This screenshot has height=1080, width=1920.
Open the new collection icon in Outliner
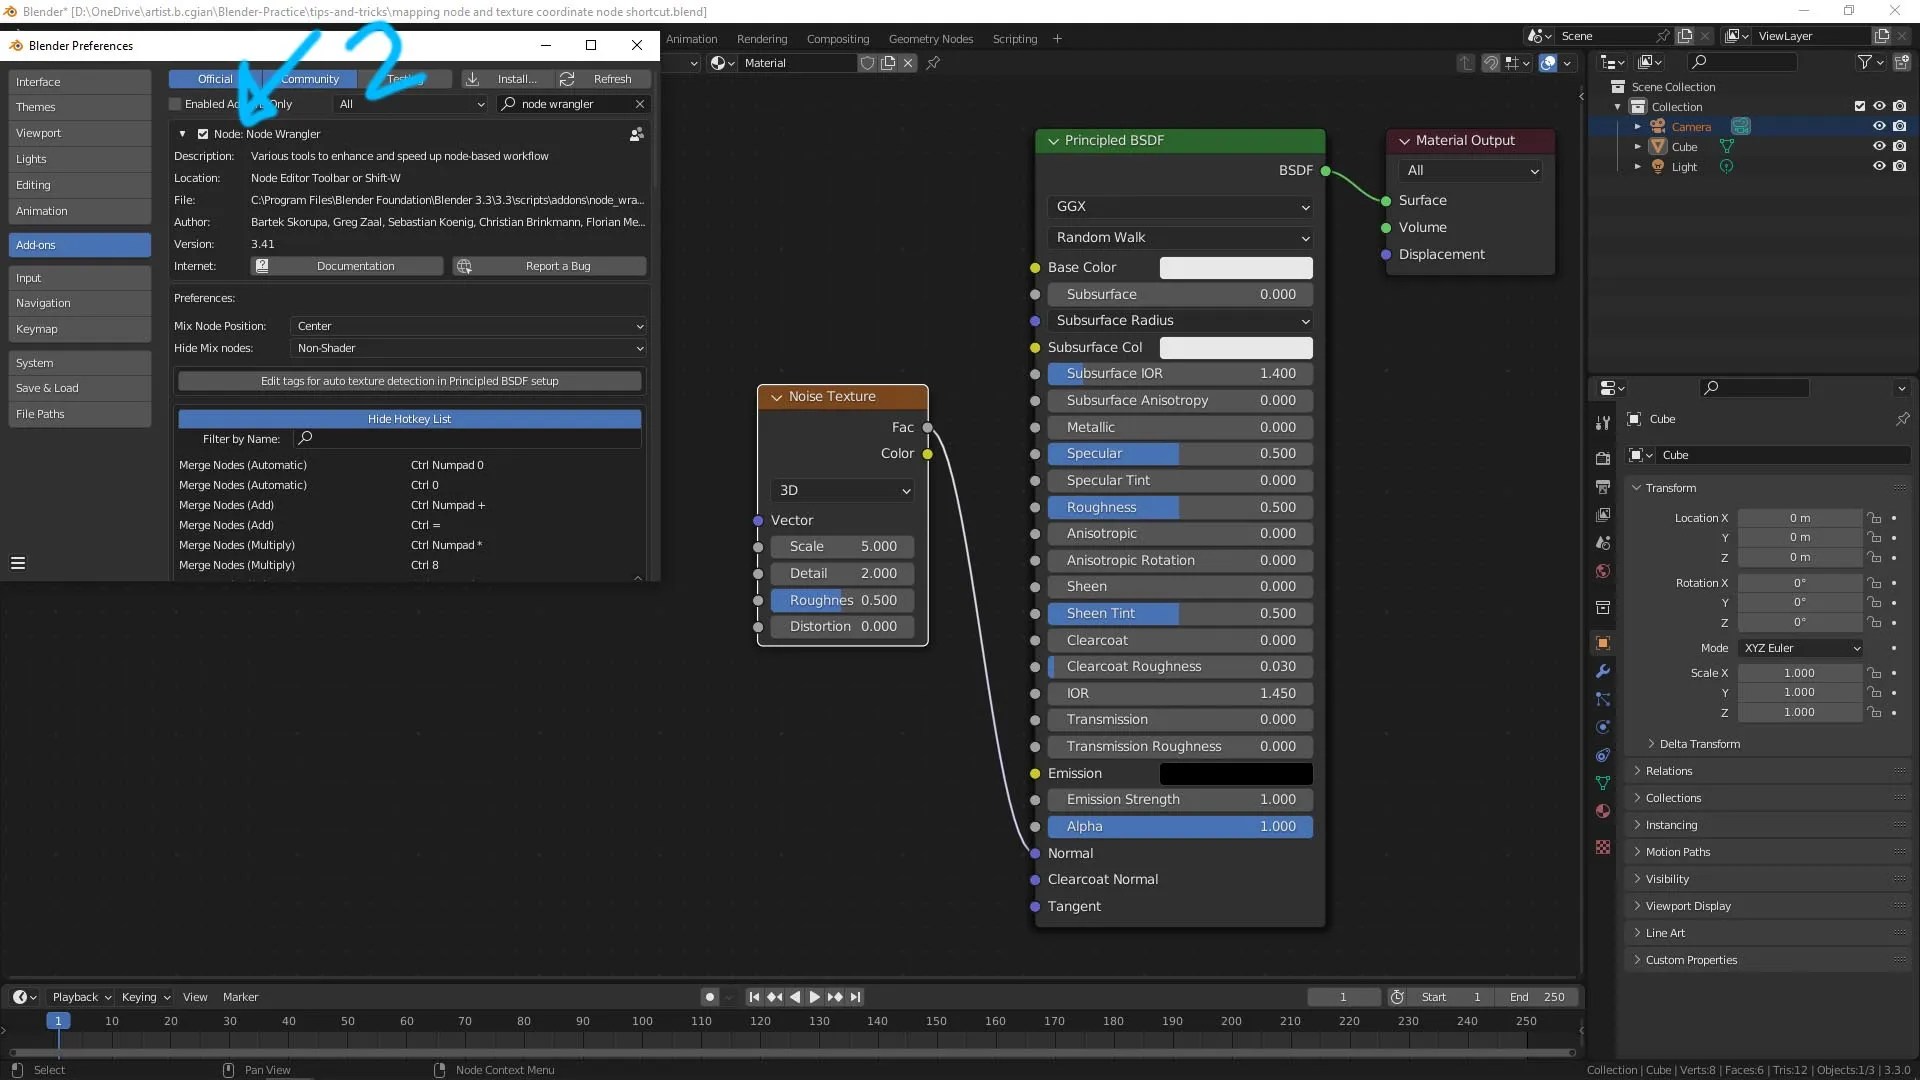click(1903, 61)
